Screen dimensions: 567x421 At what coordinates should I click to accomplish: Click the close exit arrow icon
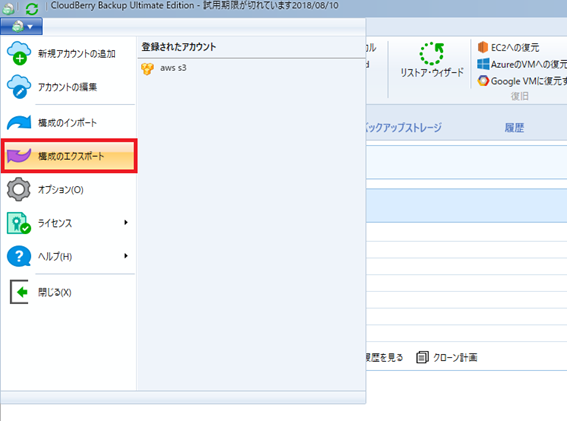click(x=19, y=292)
